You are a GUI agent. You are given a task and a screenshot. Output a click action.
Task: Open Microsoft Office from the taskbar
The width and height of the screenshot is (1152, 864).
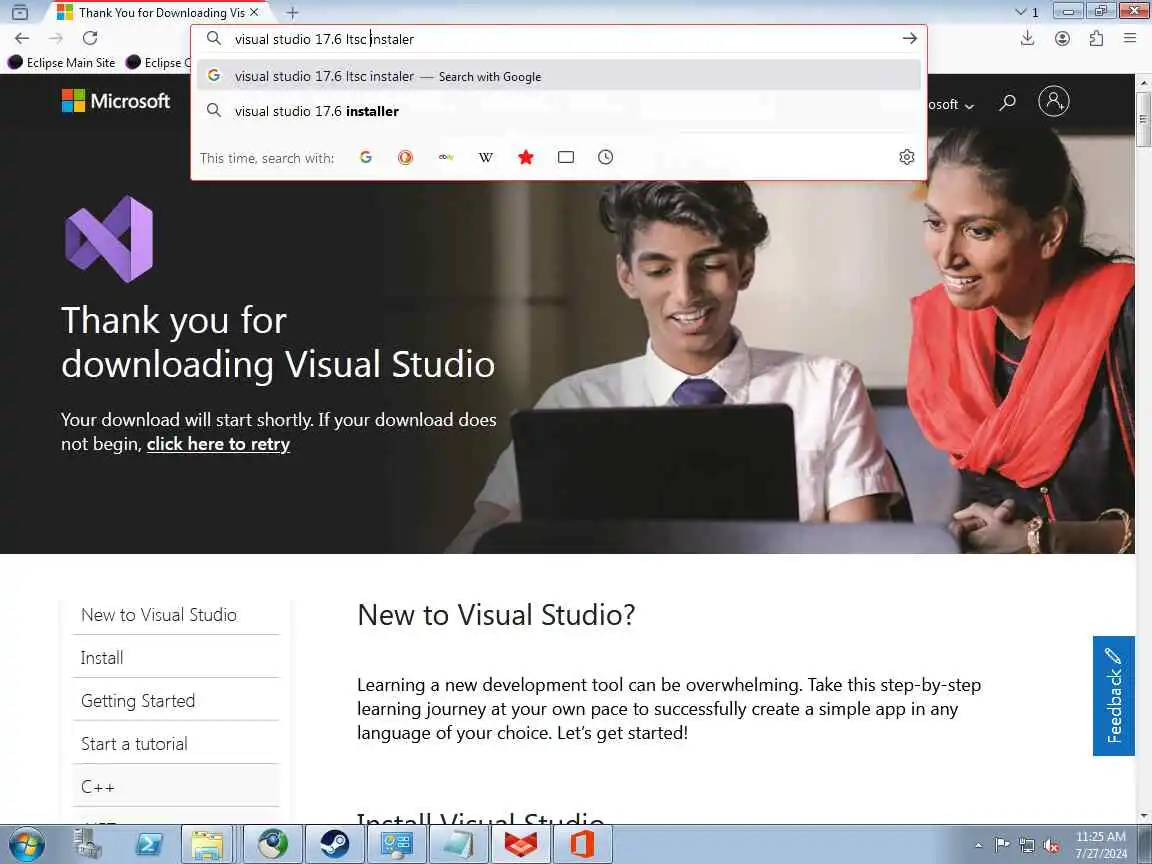(582, 844)
